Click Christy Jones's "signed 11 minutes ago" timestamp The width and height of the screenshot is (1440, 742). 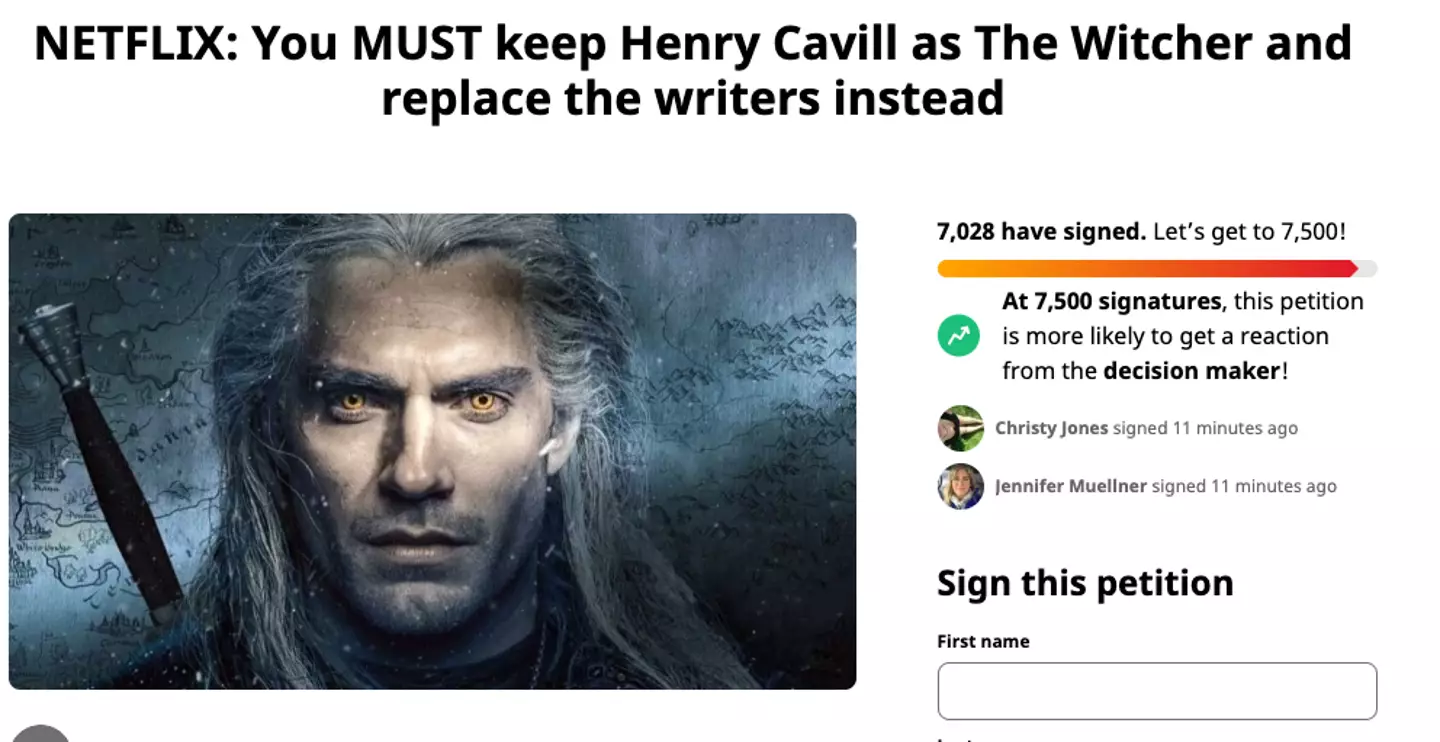[1205, 428]
